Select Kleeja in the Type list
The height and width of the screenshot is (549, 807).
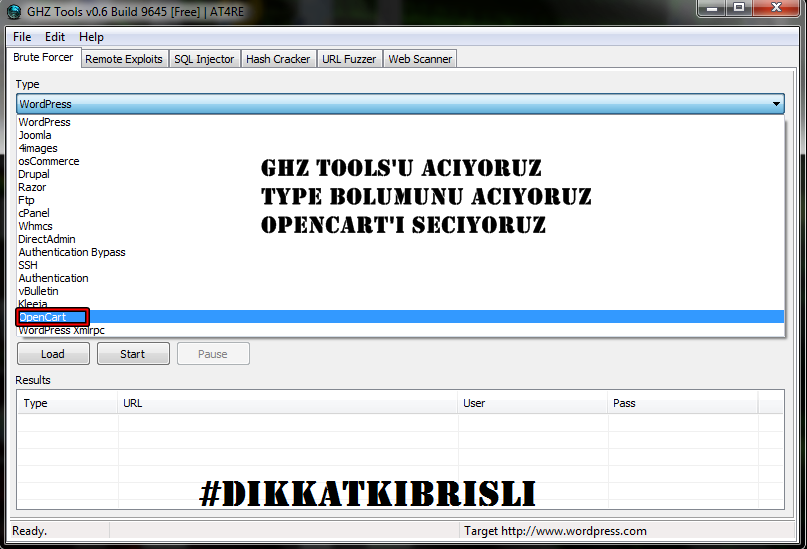tap(401, 304)
